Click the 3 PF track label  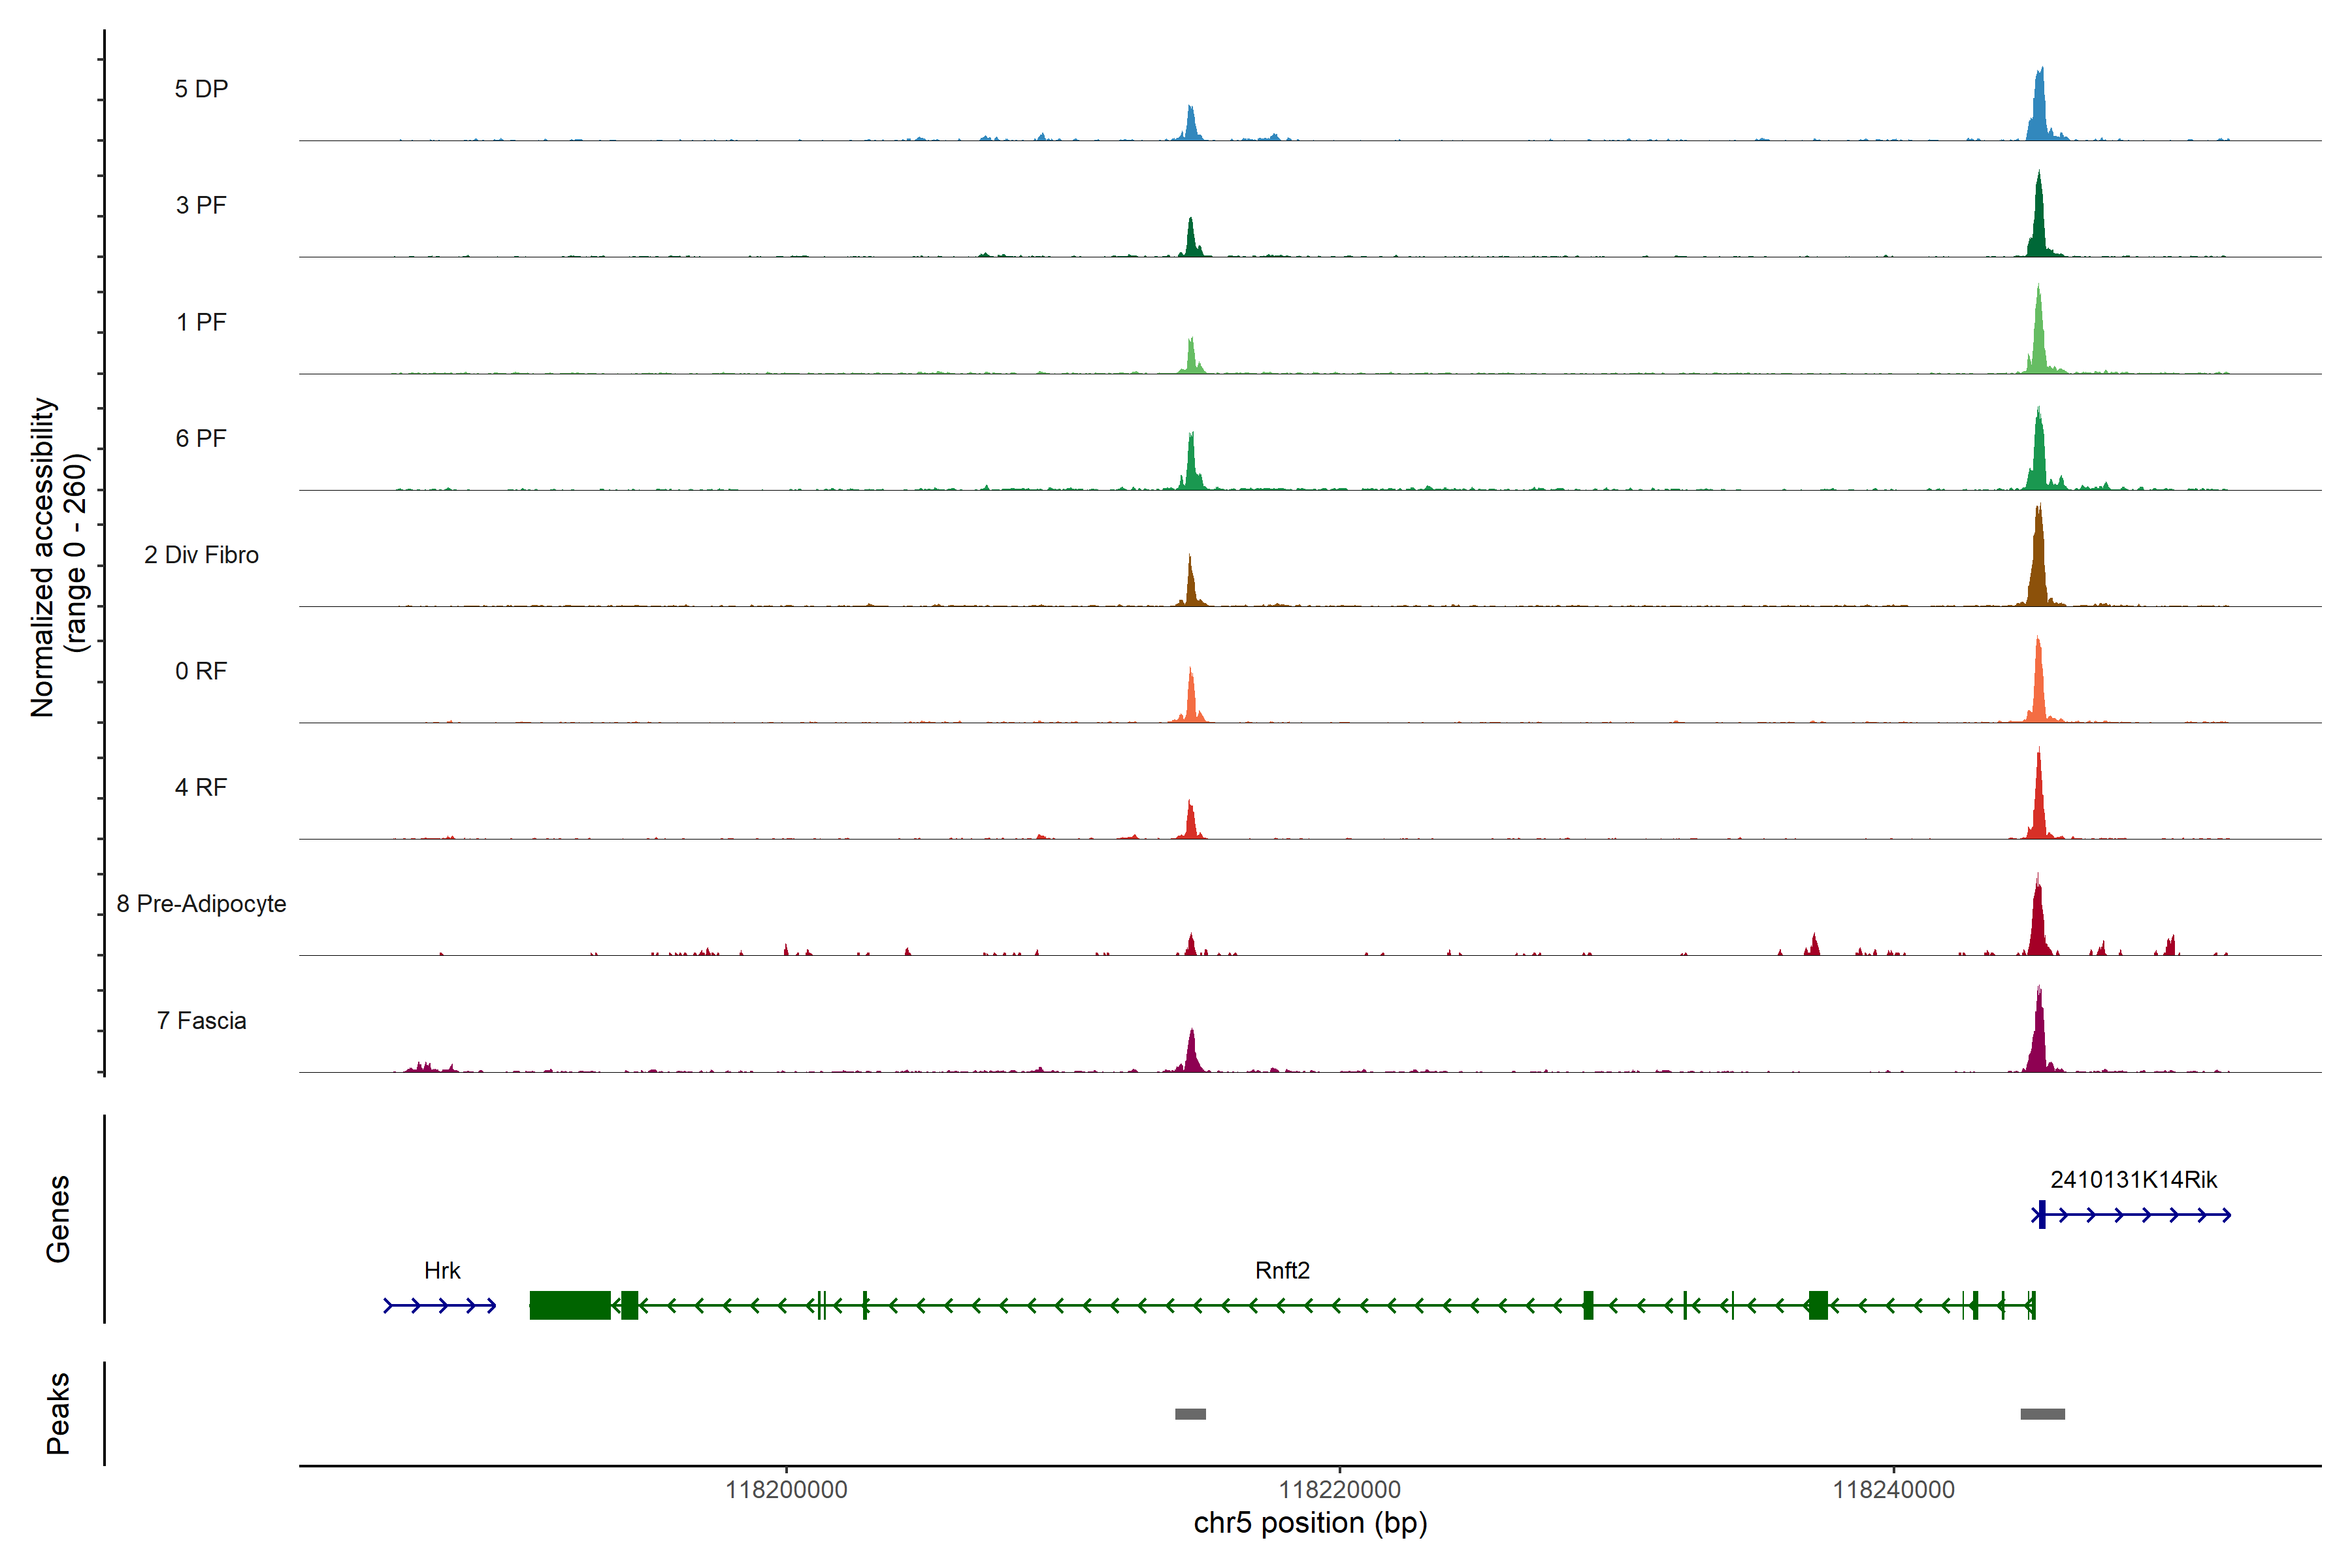point(201,205)
